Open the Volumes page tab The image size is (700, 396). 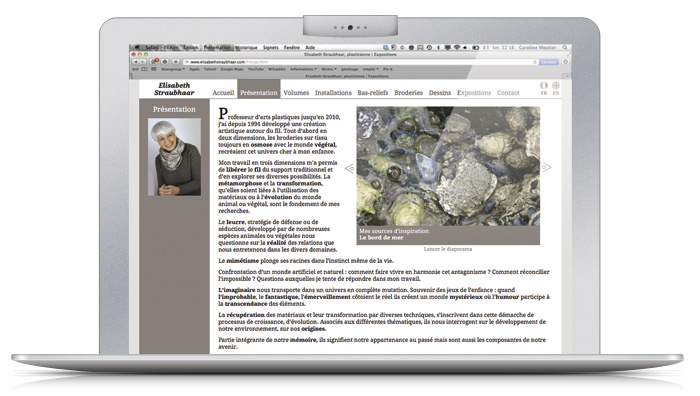pyautogui.click(x=296, y=93)
